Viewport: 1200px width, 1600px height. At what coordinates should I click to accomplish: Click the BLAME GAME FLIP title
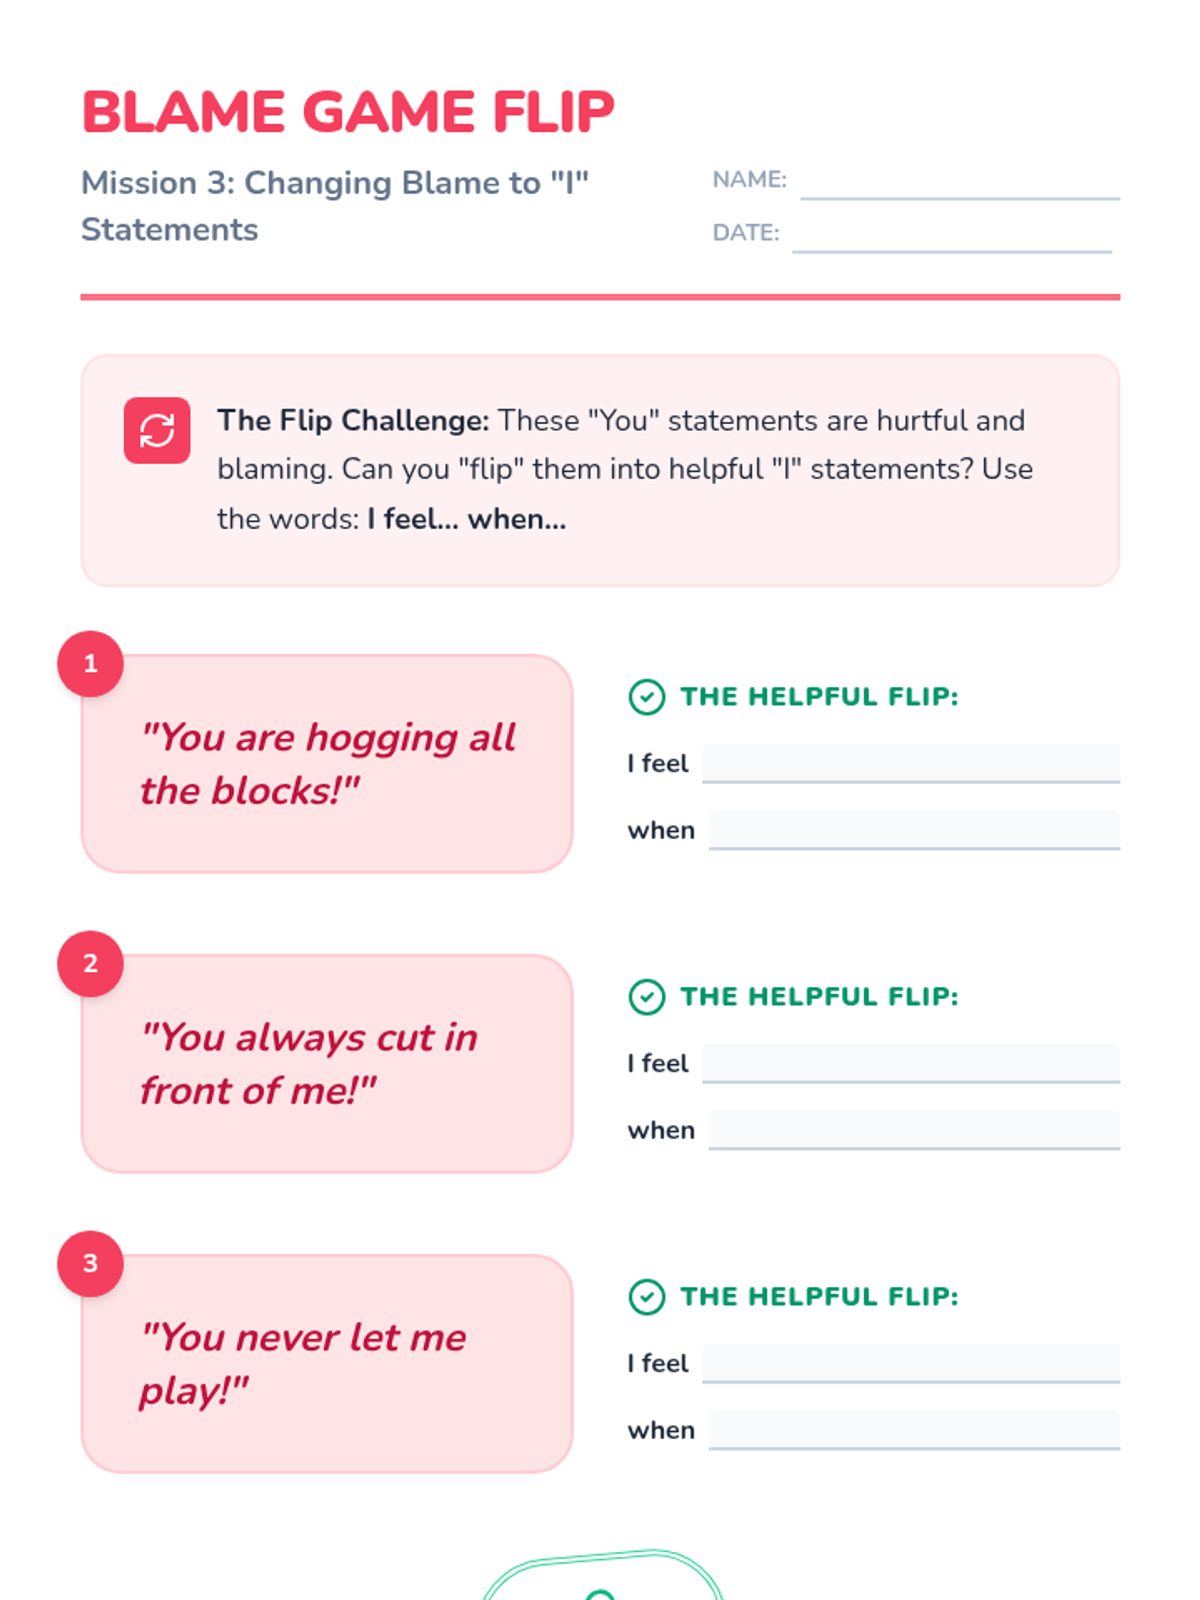coord(348,111)
